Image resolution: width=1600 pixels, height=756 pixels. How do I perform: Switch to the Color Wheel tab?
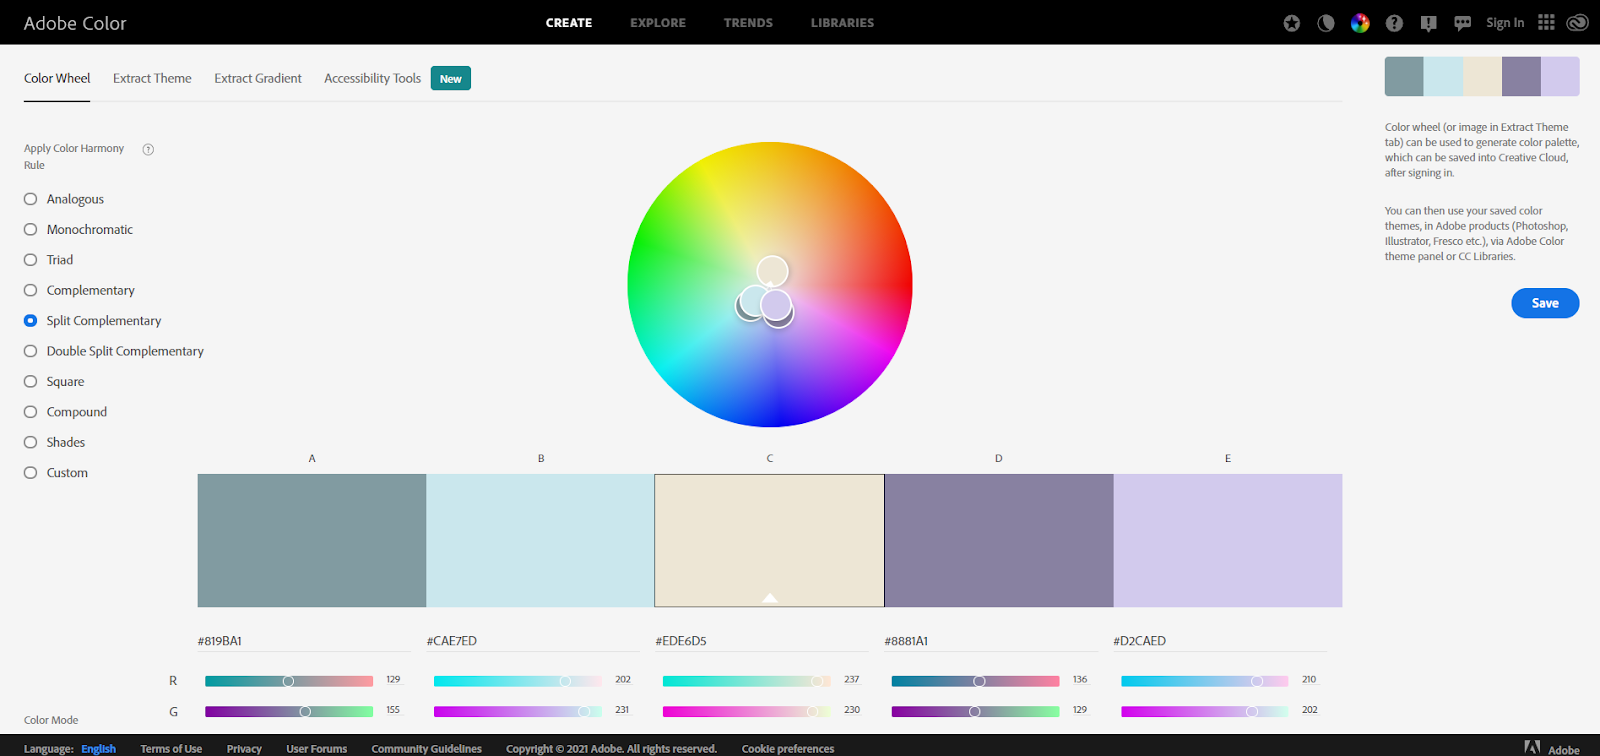57,78
